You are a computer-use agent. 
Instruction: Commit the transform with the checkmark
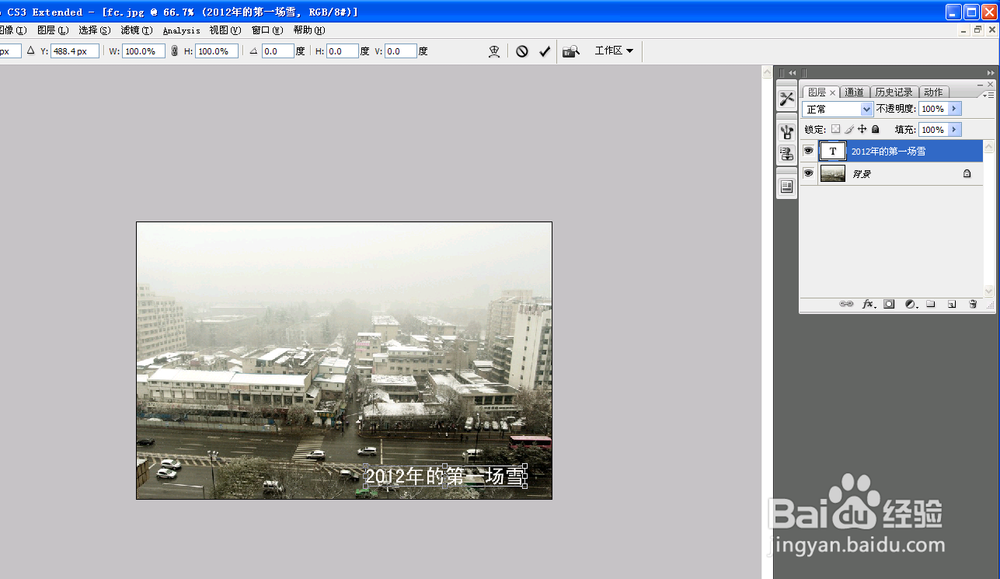tap(544, 51)
